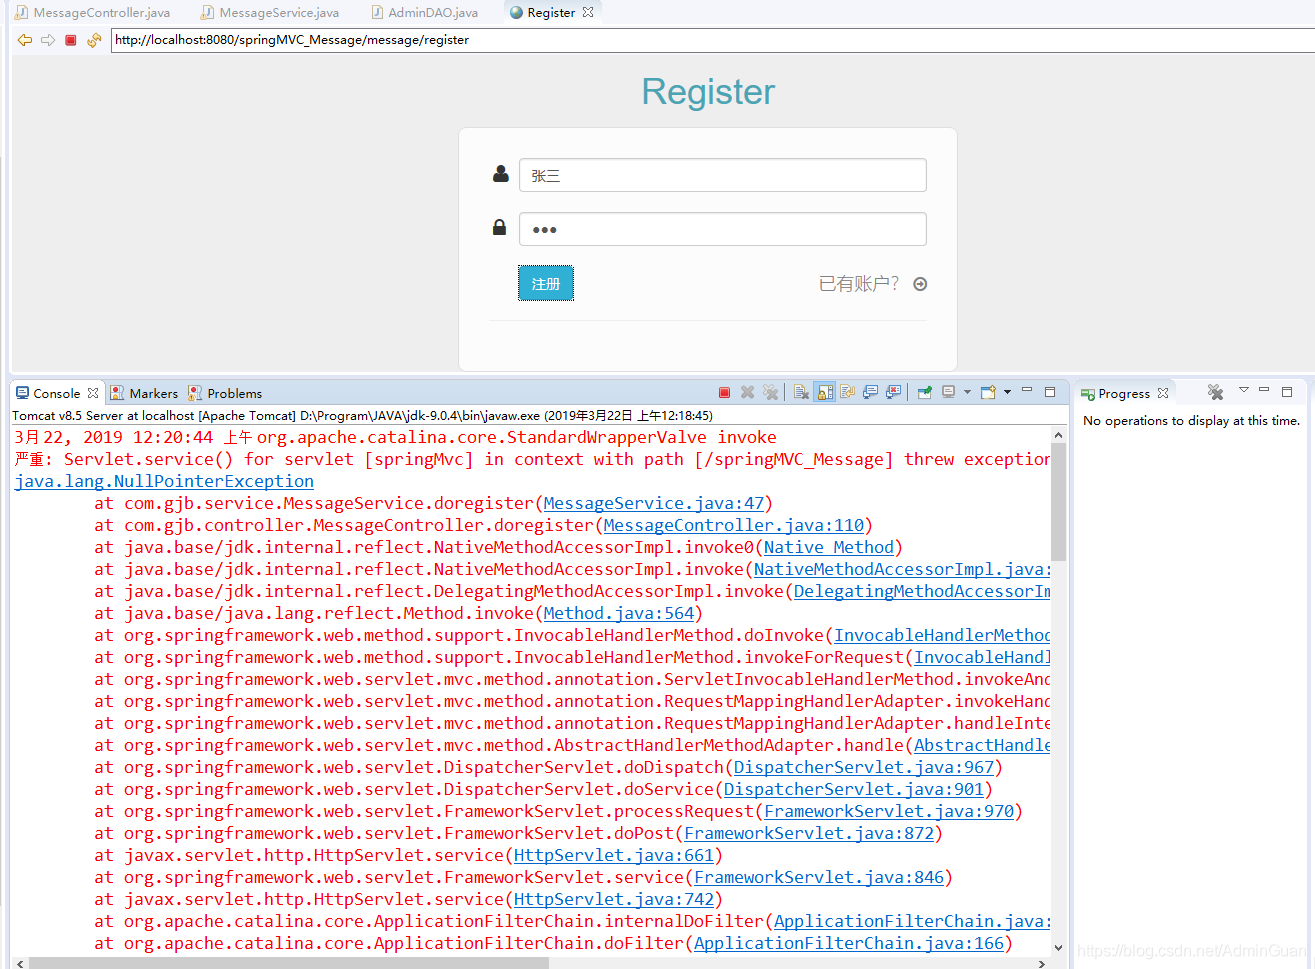Image resolution: width=1315 pixels, height=969 pixels.
Task: Remove all terminated launches from console
Action: coord(770,392)
